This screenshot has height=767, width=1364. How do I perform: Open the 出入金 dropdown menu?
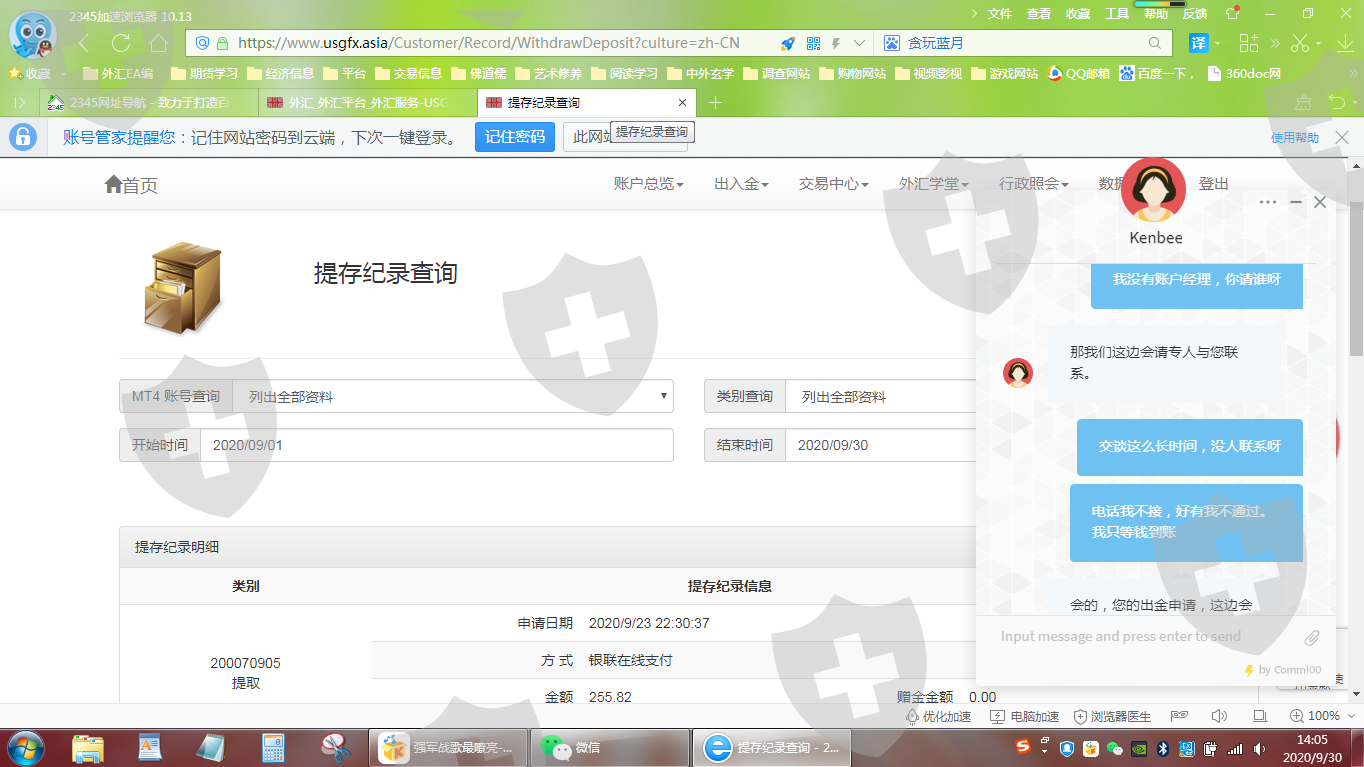(740, 184)
